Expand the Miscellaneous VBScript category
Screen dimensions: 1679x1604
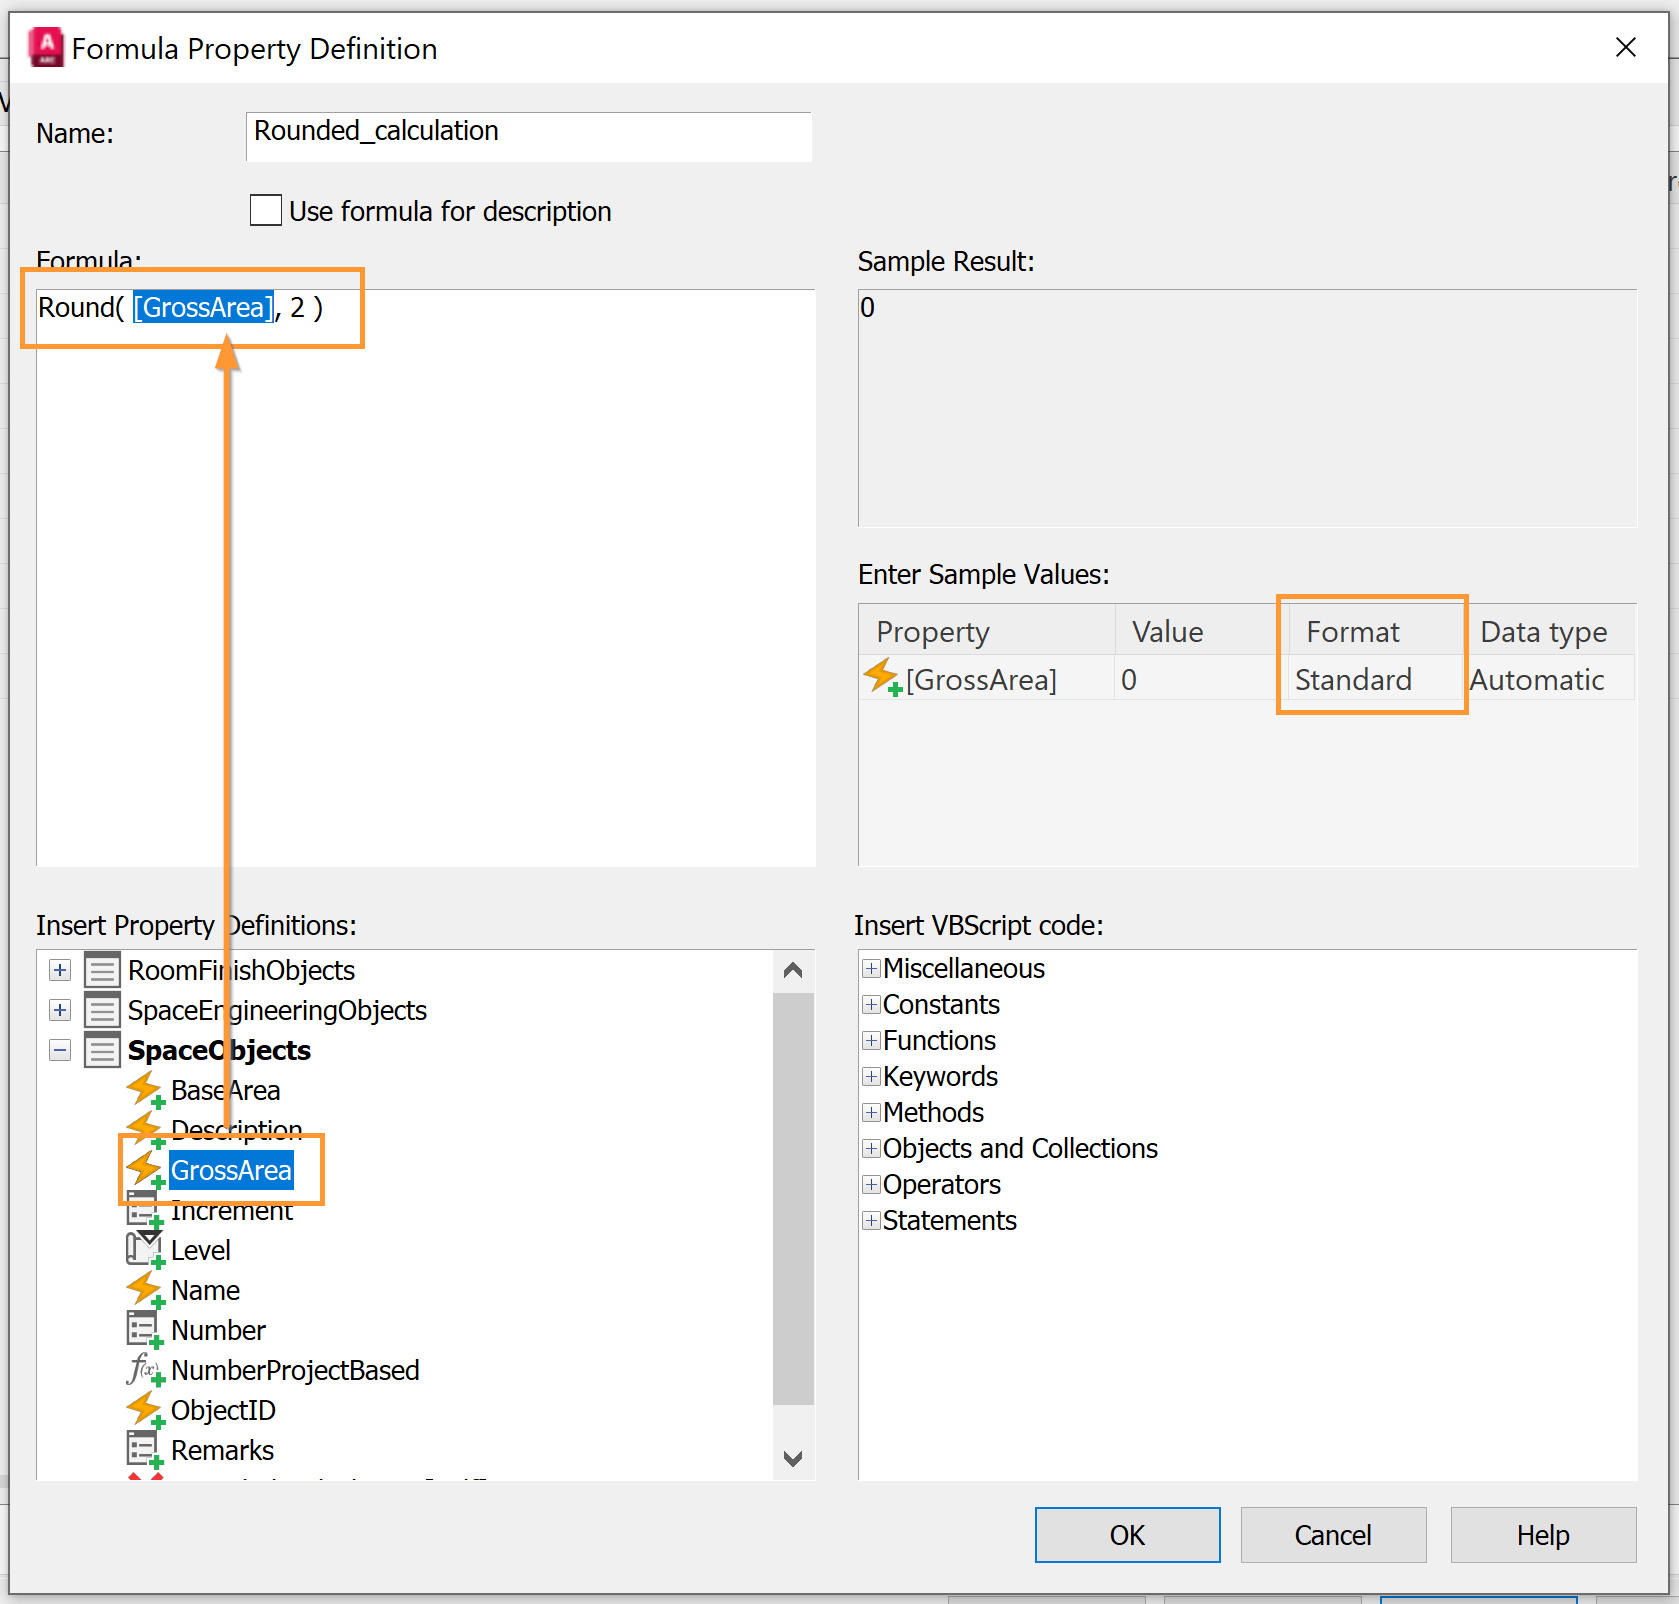872,968
